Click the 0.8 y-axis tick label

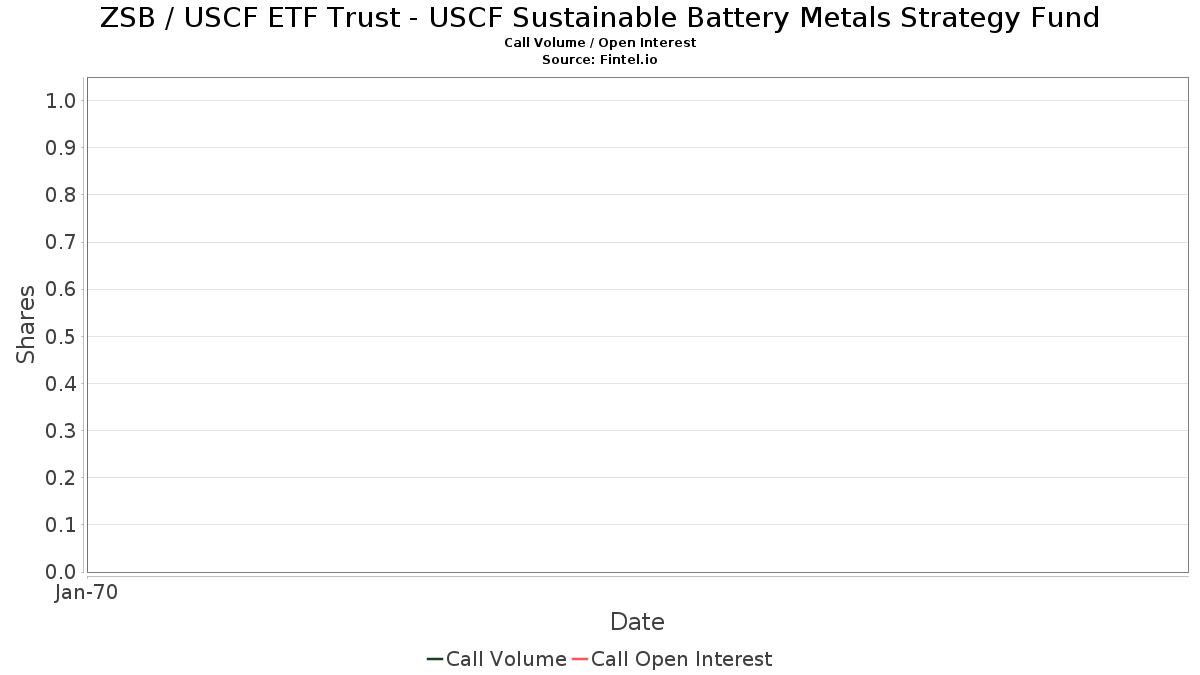tap(61, 195)
